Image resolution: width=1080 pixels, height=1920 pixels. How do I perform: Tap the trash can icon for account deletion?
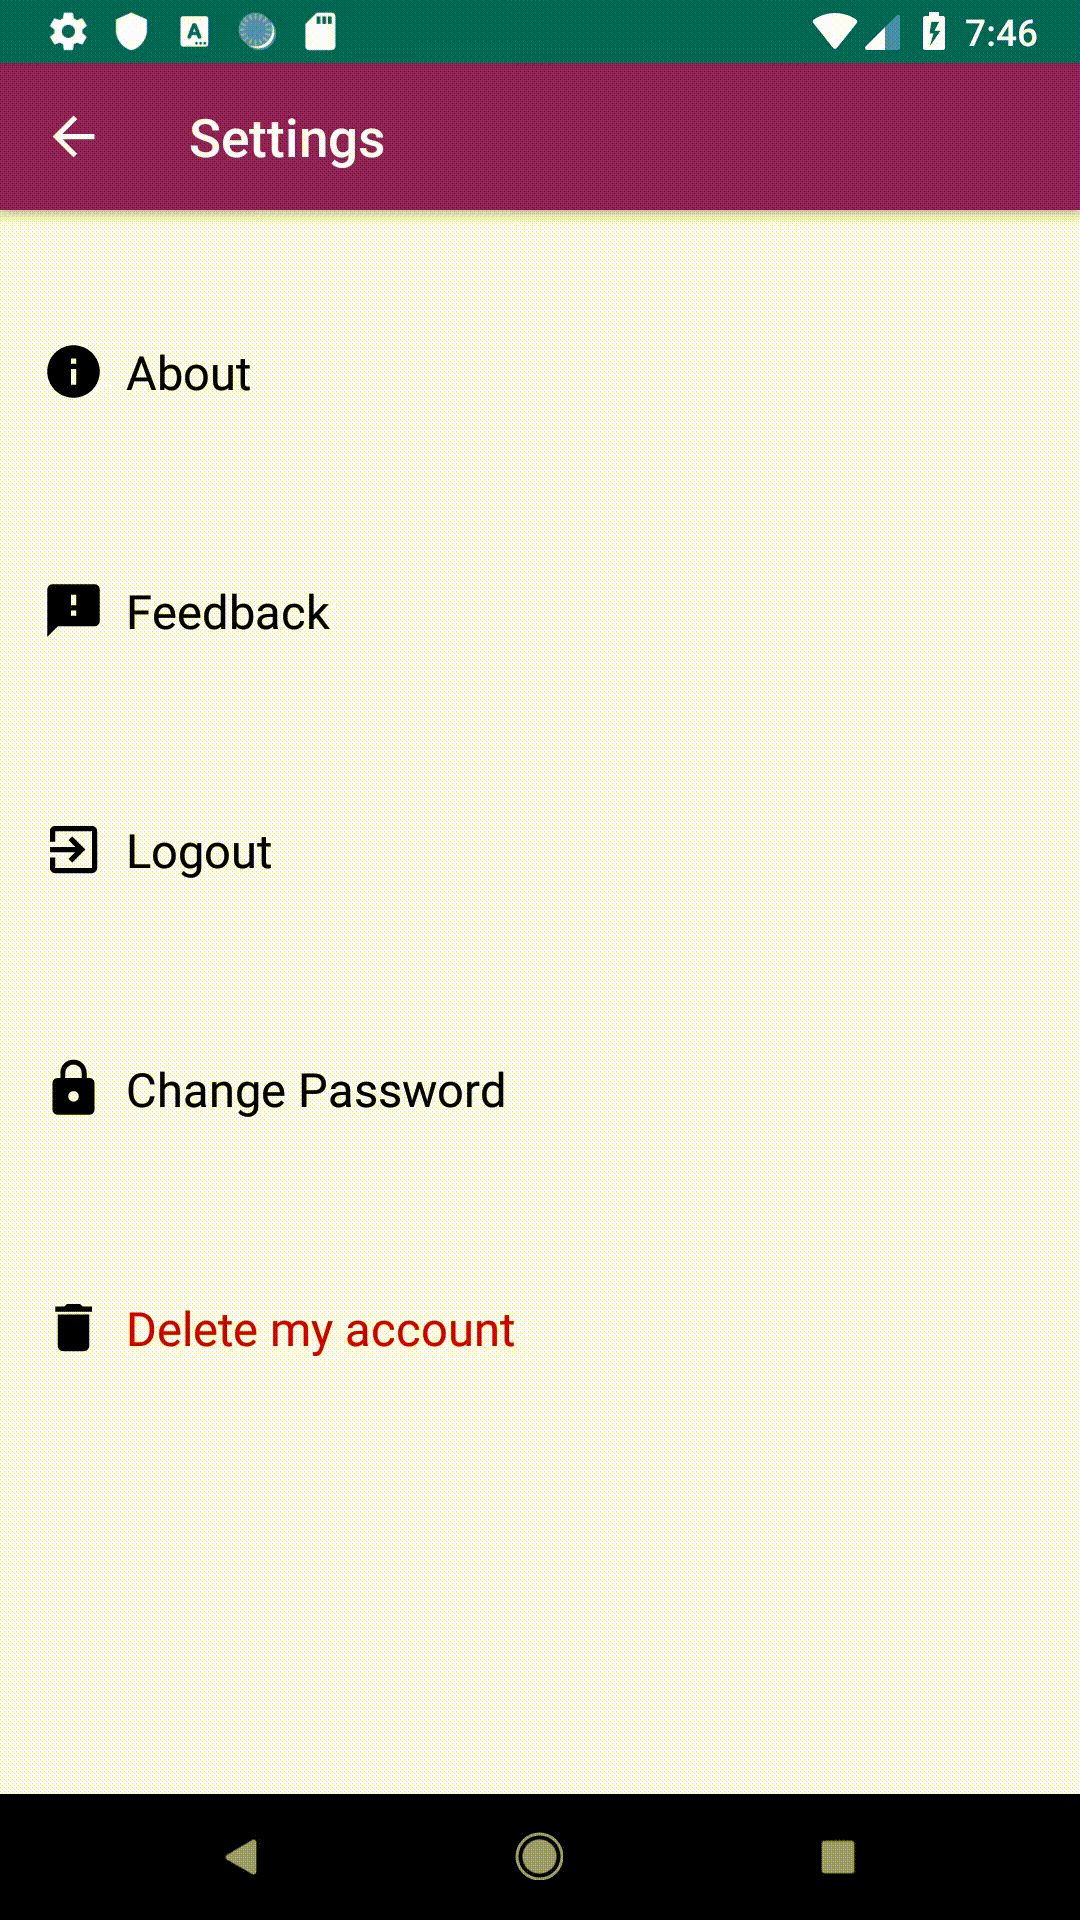point(72,1328)
